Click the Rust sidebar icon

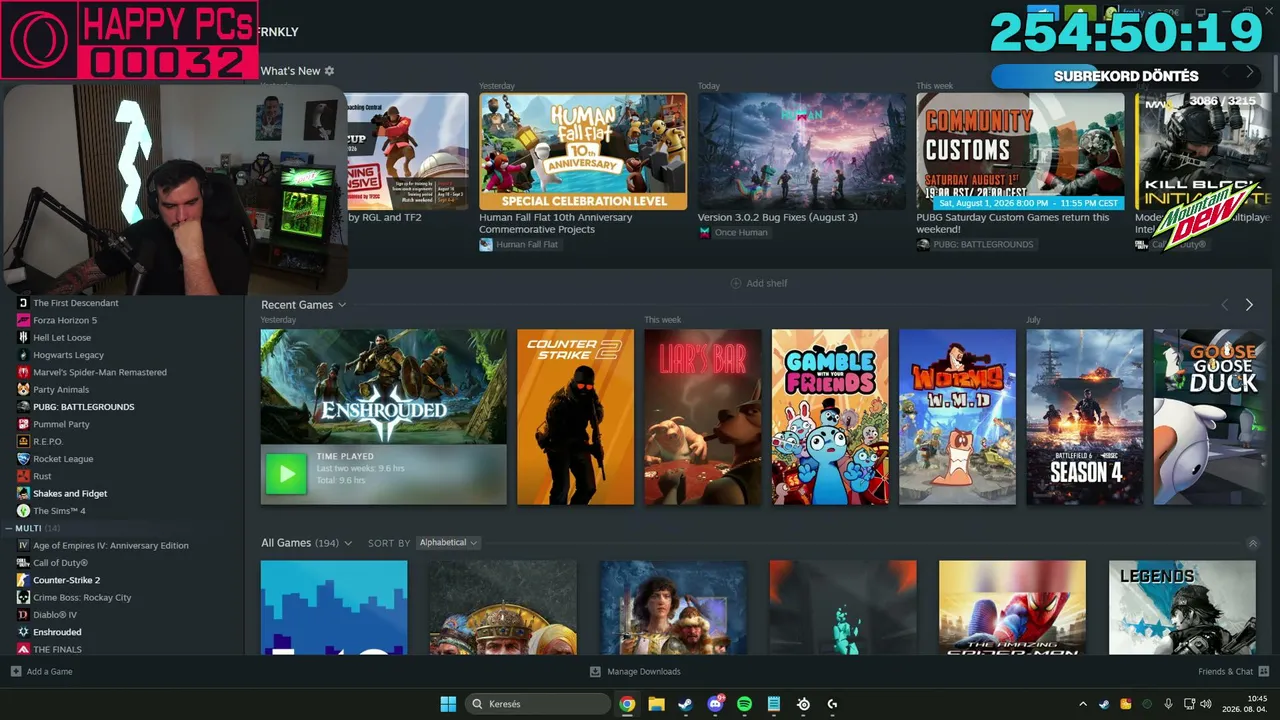click(24, 476)
